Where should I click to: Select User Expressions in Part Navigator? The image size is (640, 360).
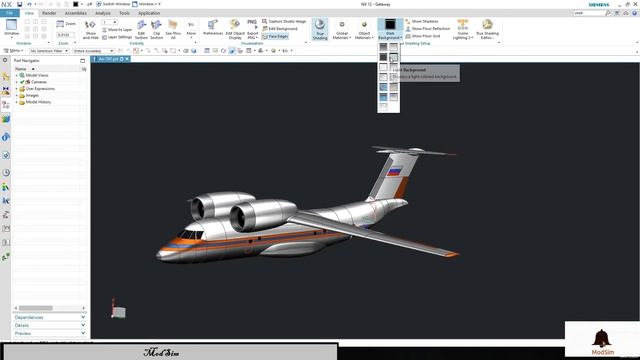[40, 89]
